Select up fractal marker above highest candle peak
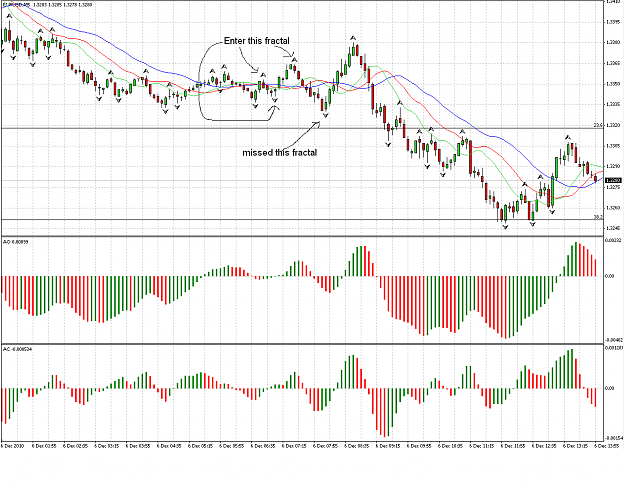Viewport: 625px width, 487px height. (353, 38)
